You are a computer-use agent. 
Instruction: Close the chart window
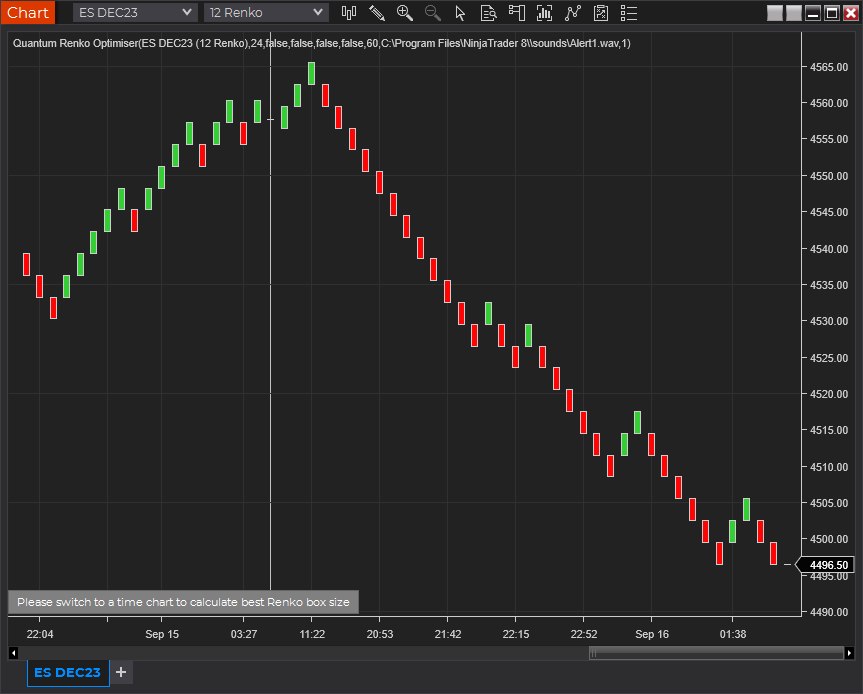click(850, 13)
